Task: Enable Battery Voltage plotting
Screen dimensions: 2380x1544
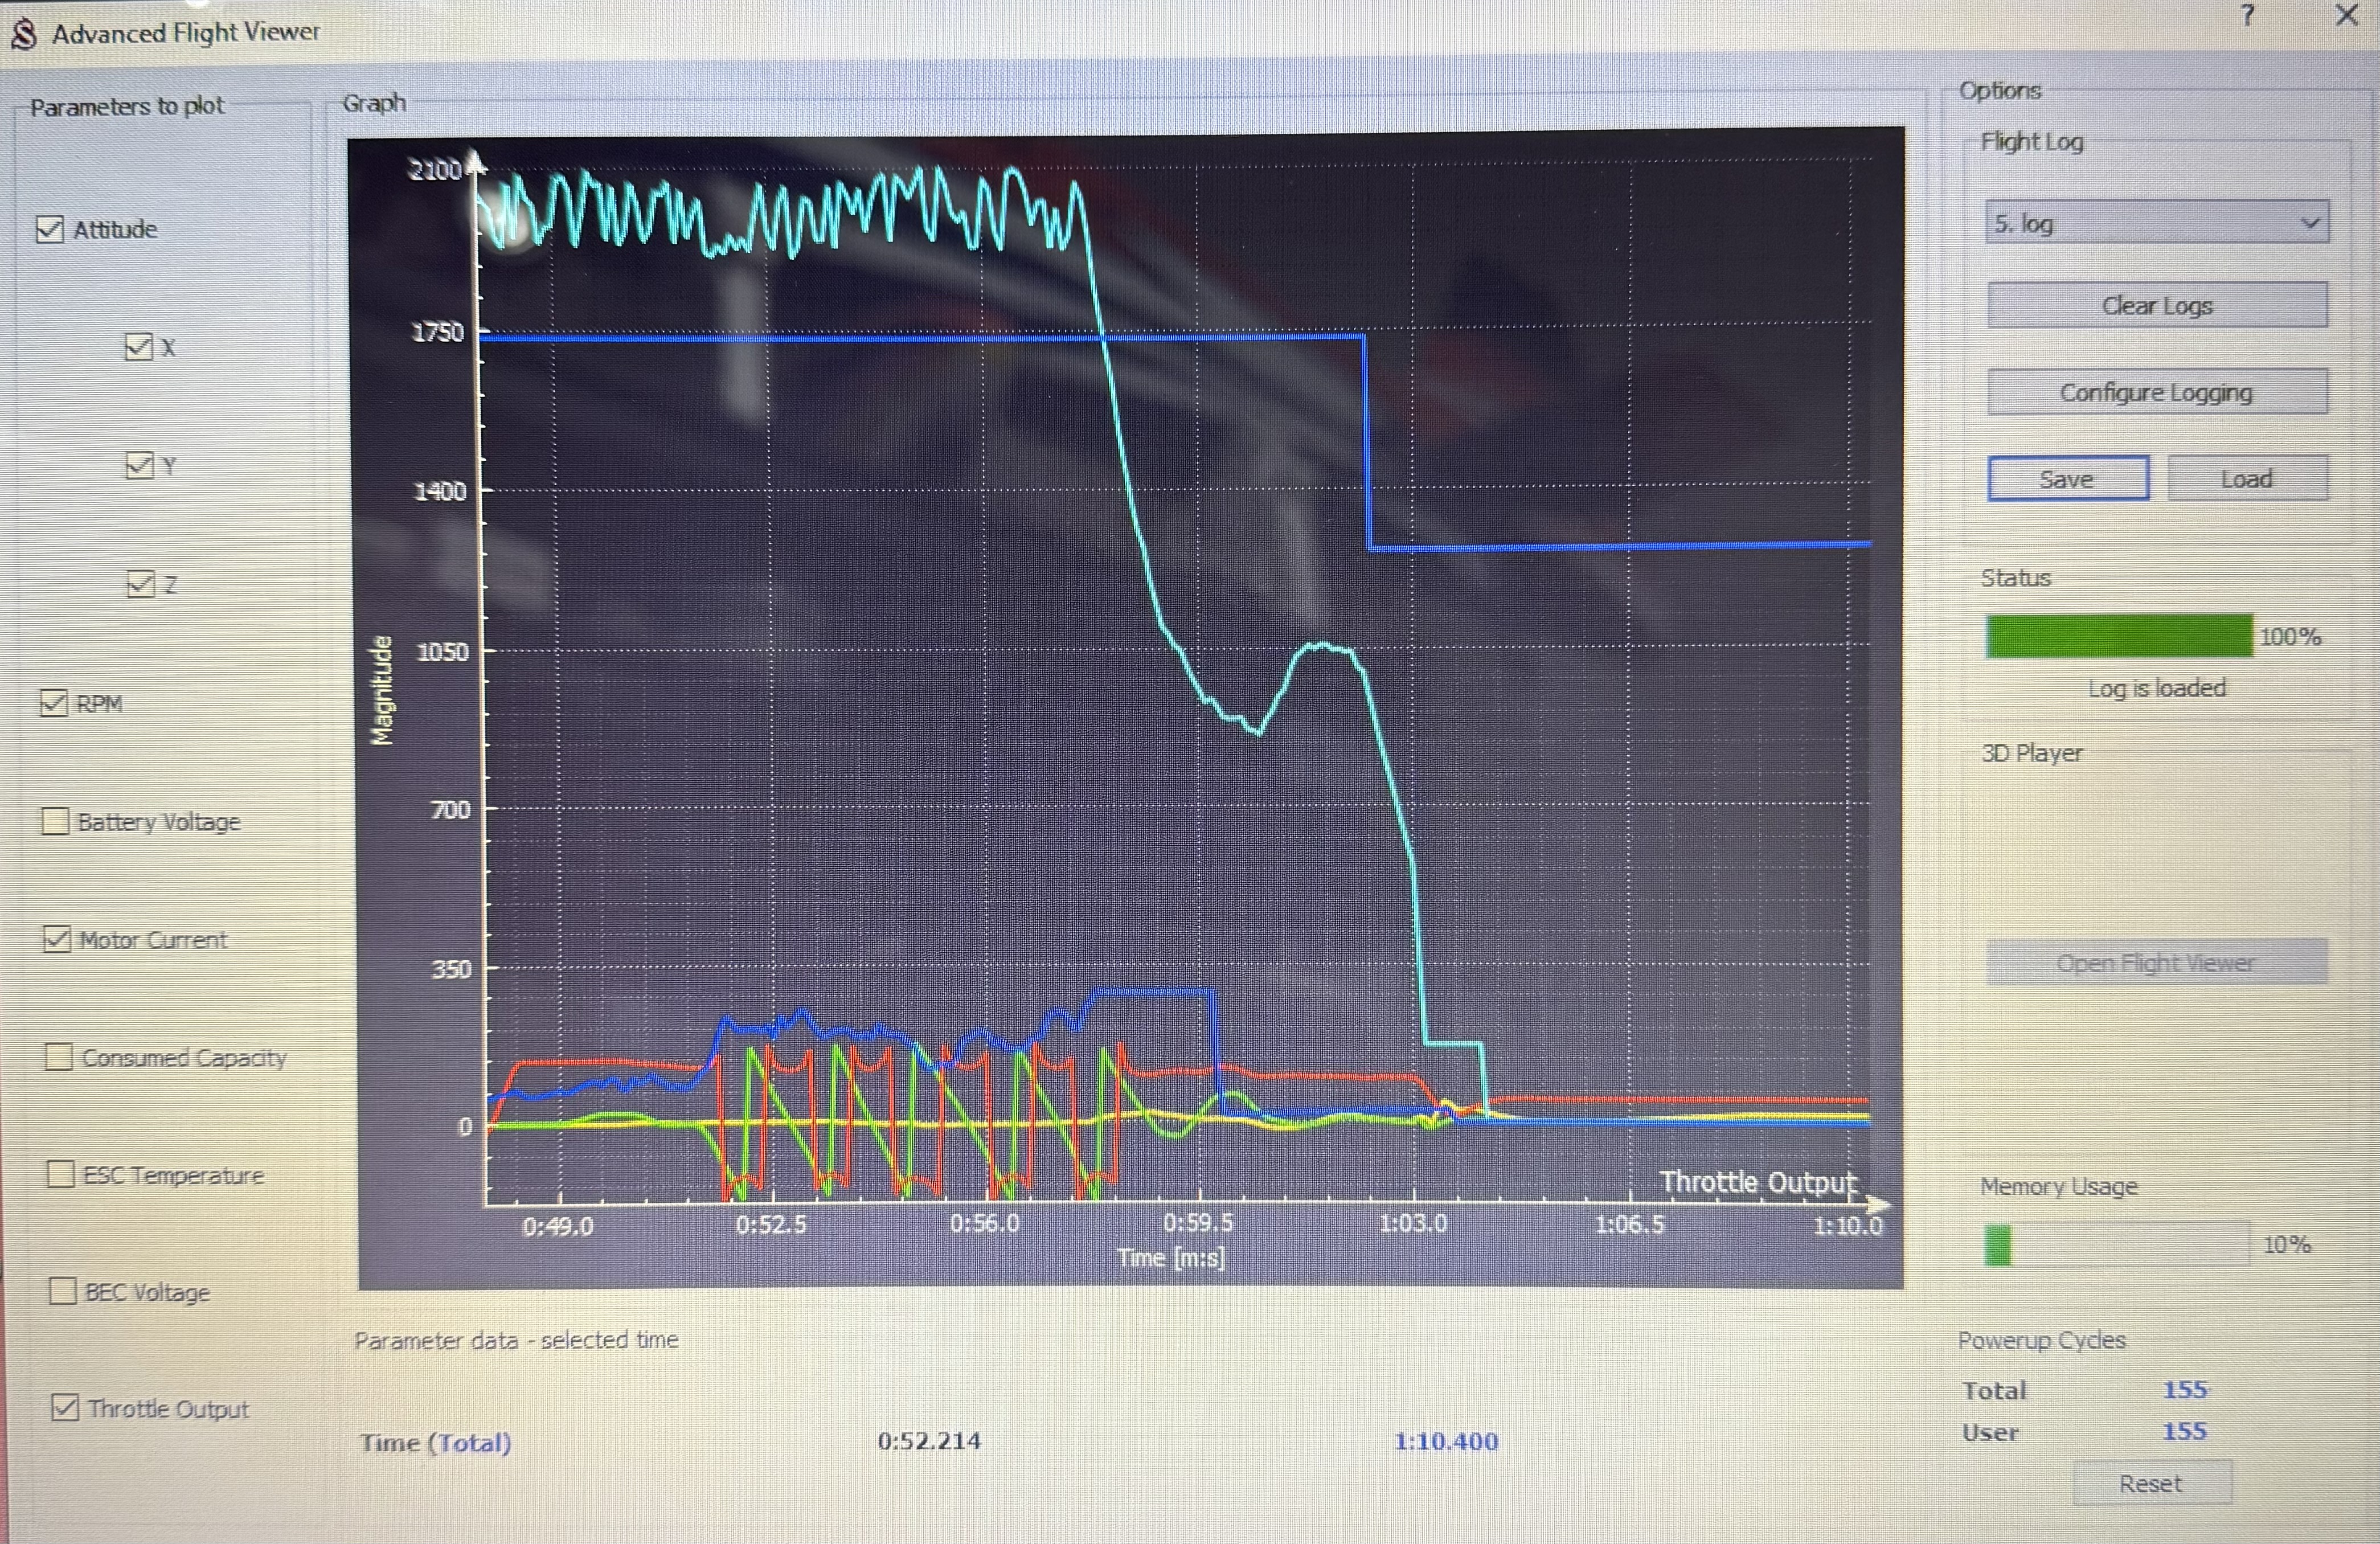Action: coord(55,821)
